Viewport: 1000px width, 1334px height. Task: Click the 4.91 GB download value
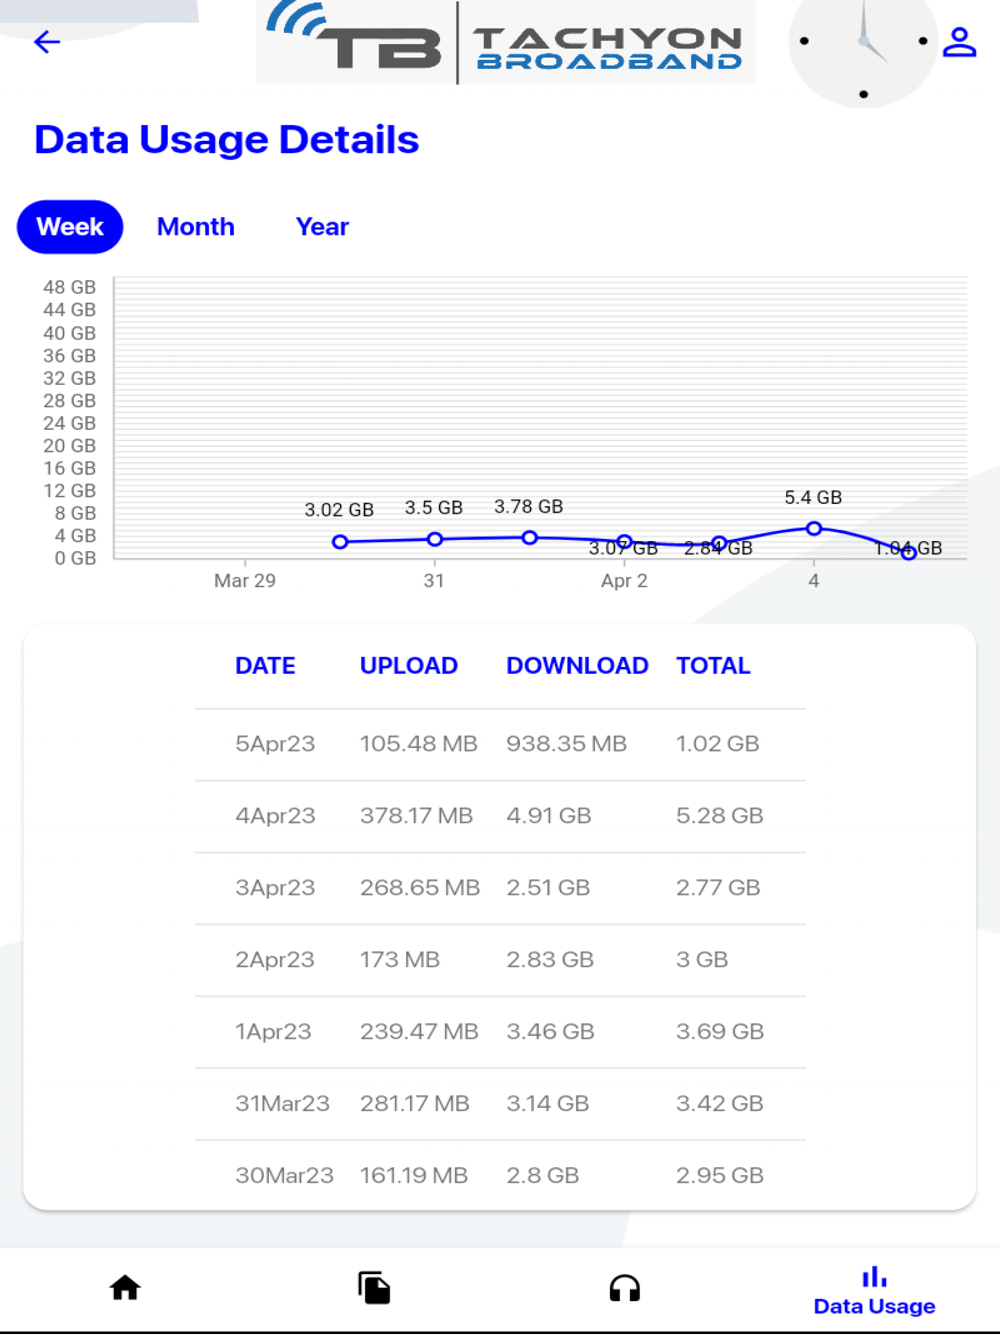coord(549,816)
